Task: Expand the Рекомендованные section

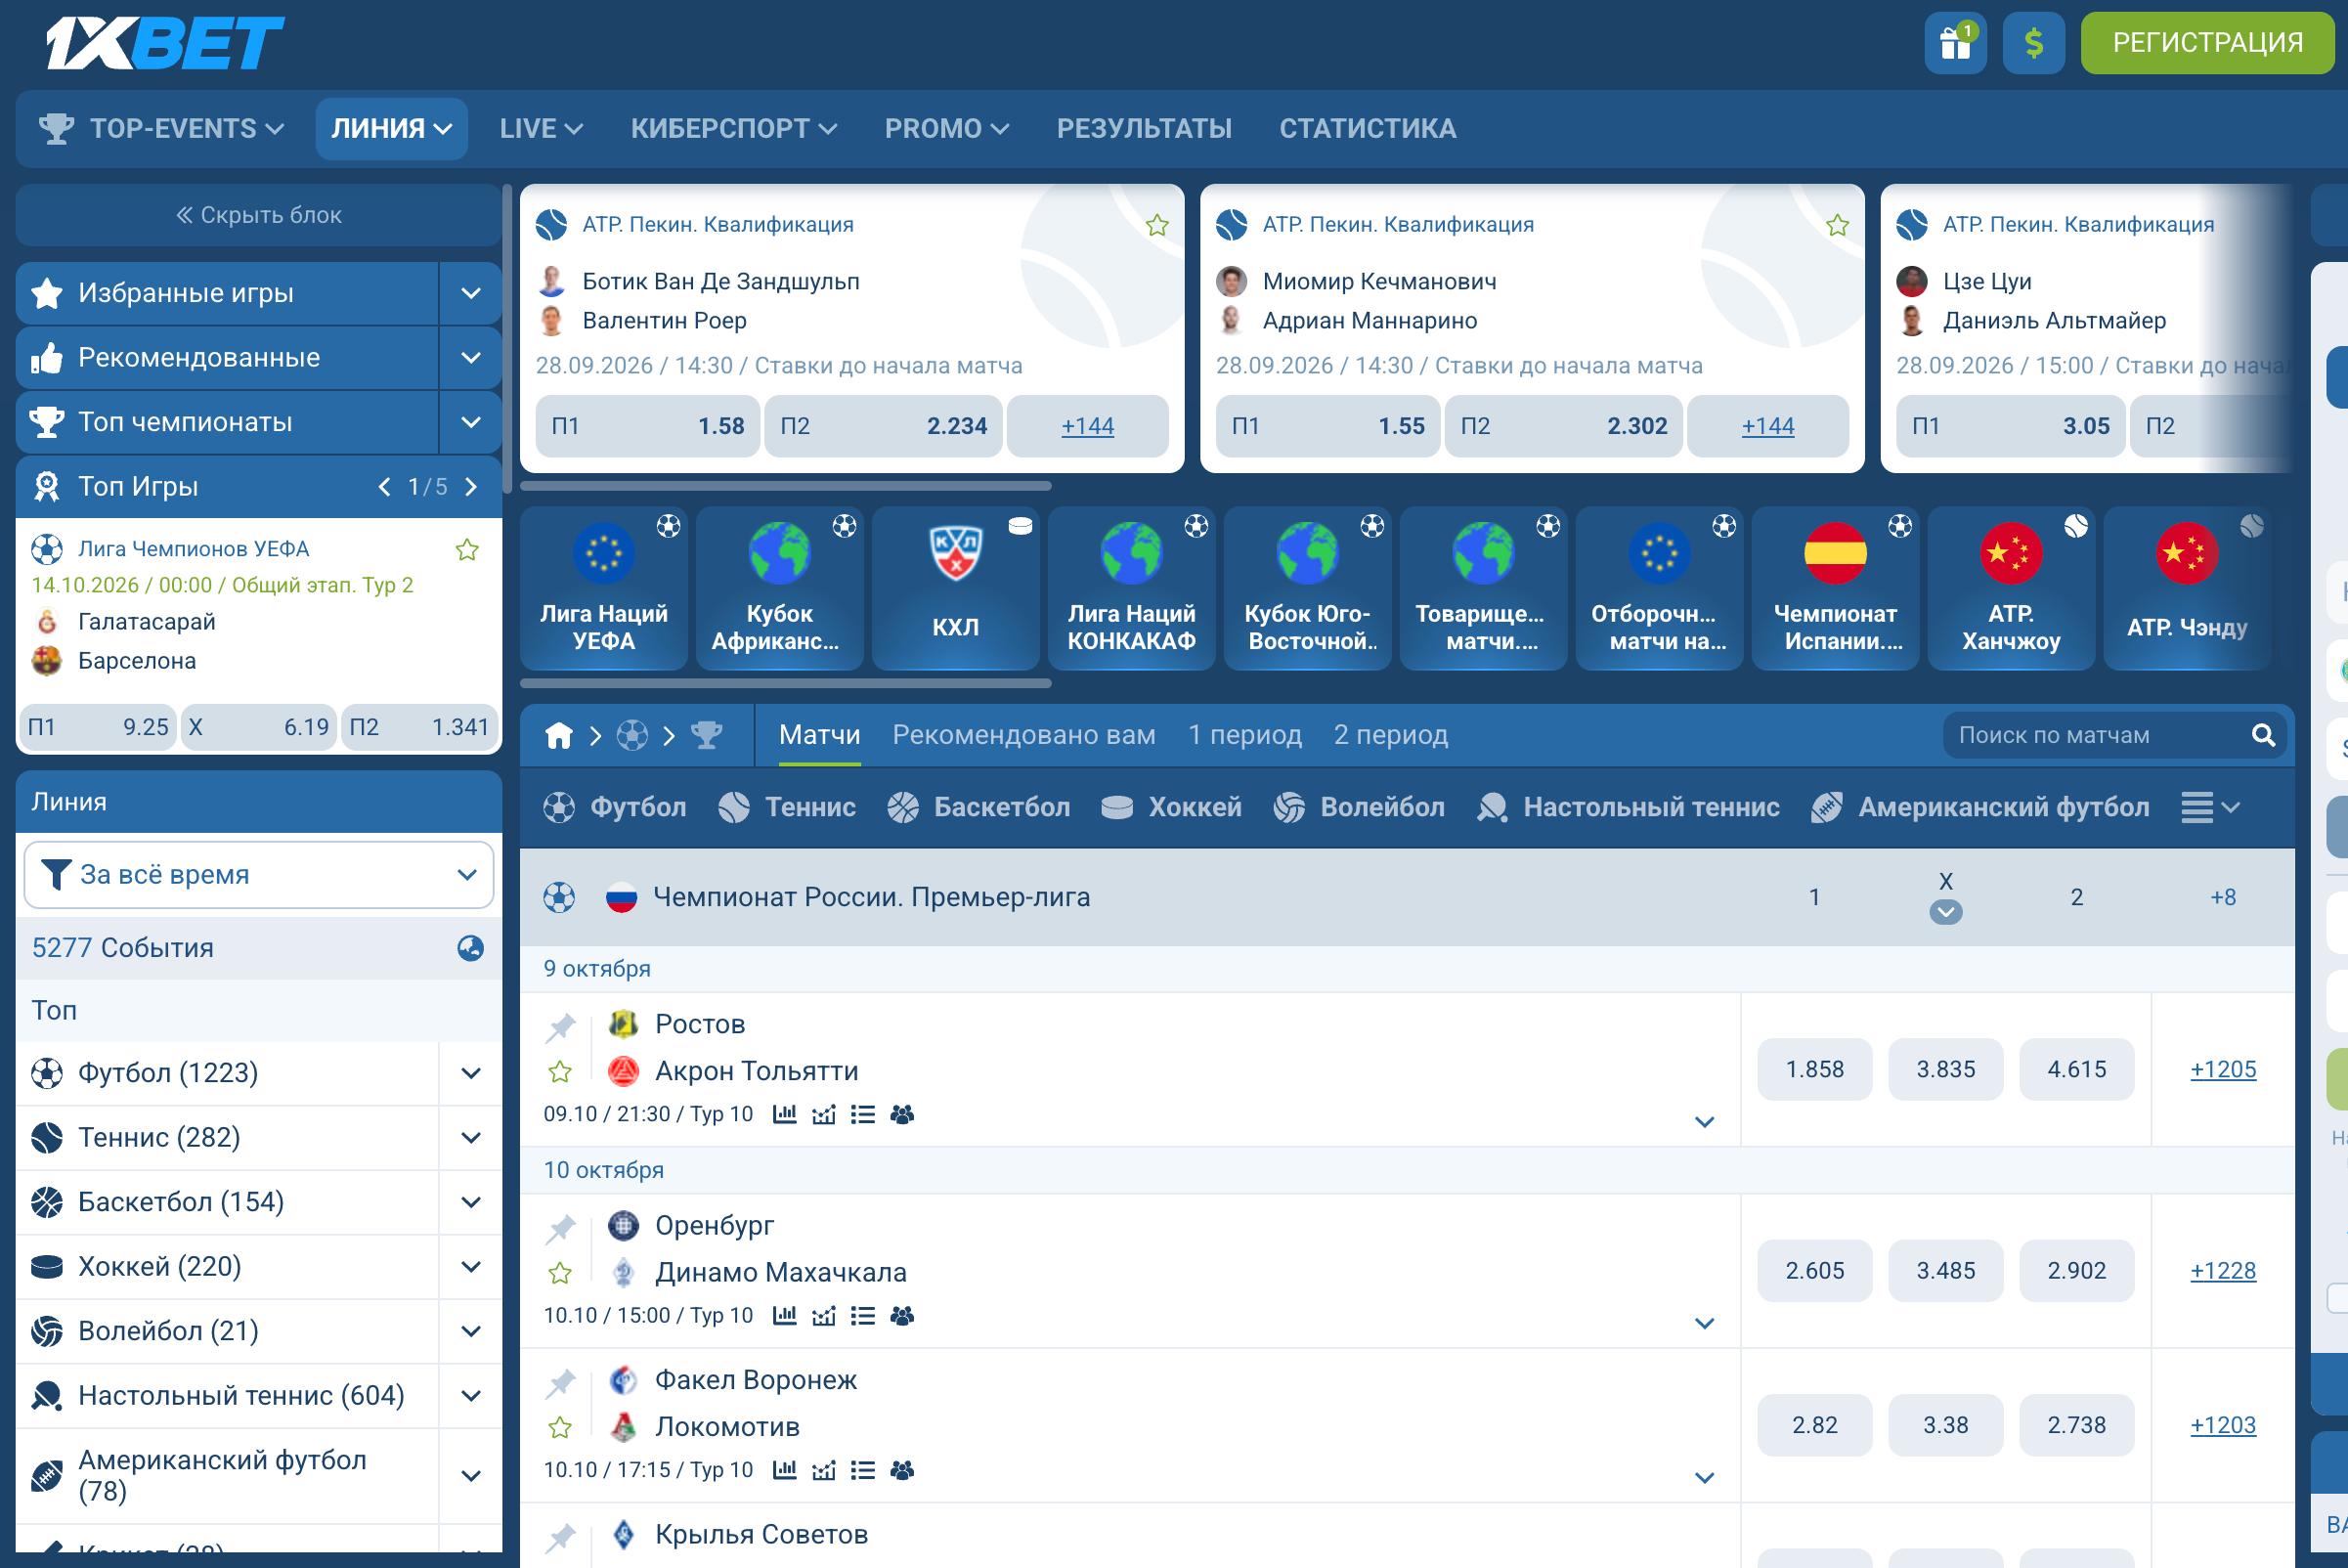Action: click(x=471, y=358)
